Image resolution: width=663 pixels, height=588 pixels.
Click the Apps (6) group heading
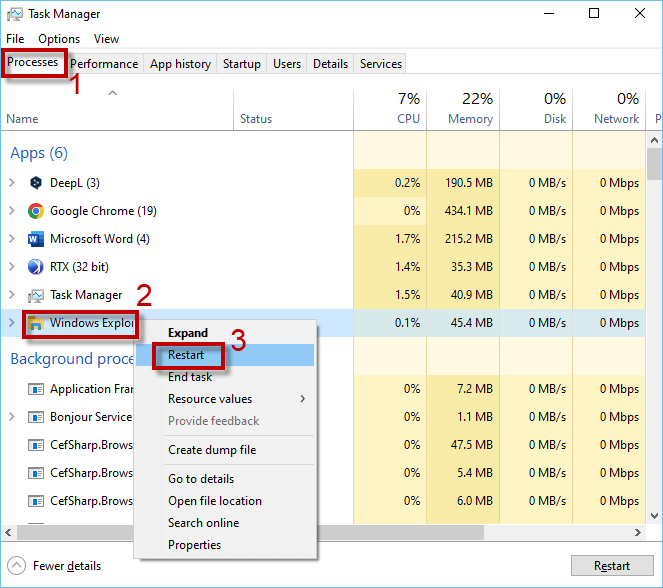[39, 153]
